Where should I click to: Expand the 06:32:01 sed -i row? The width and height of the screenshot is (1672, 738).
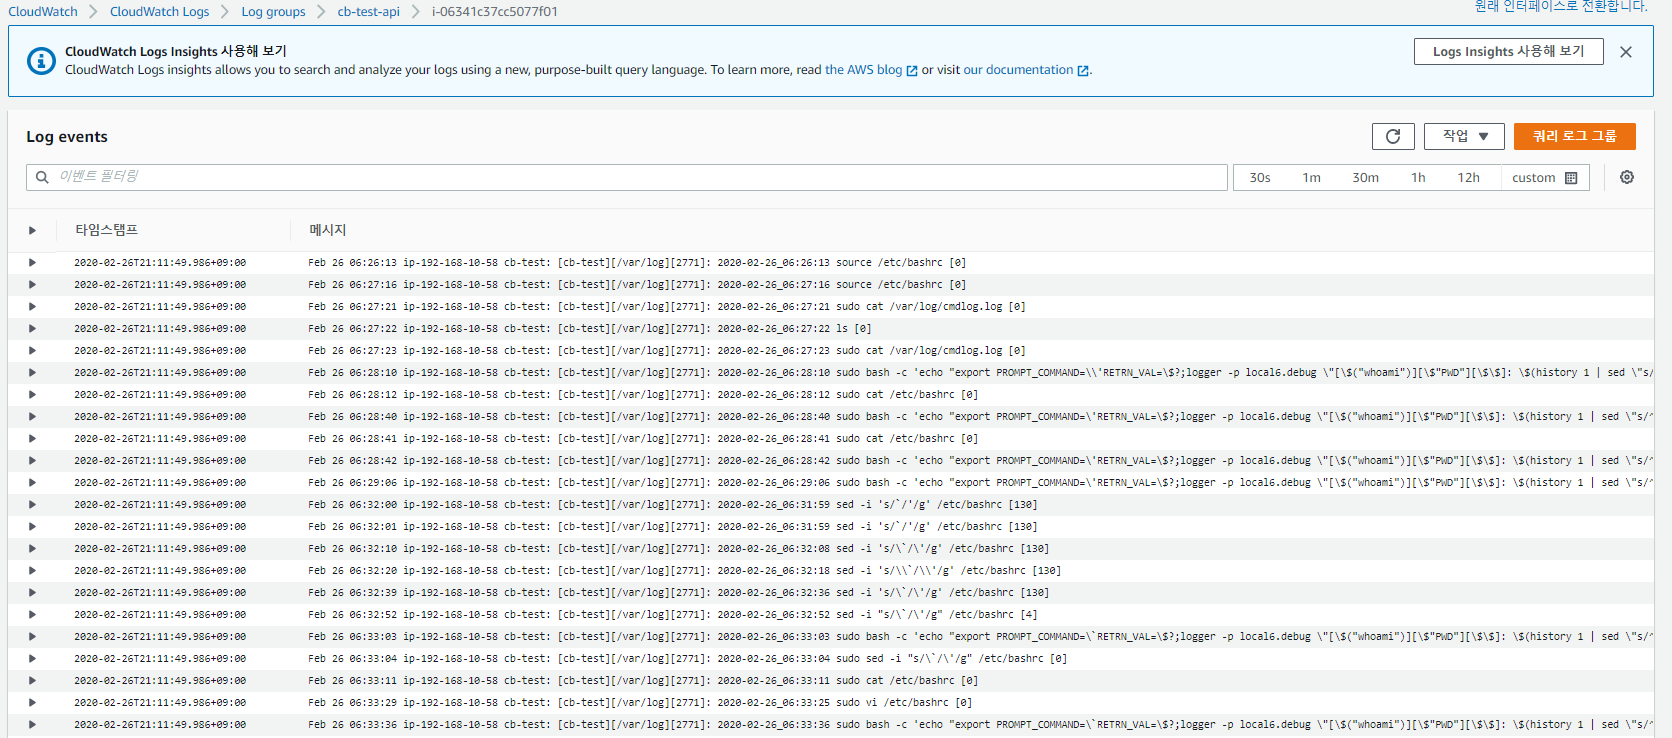(x=32, y=527)
